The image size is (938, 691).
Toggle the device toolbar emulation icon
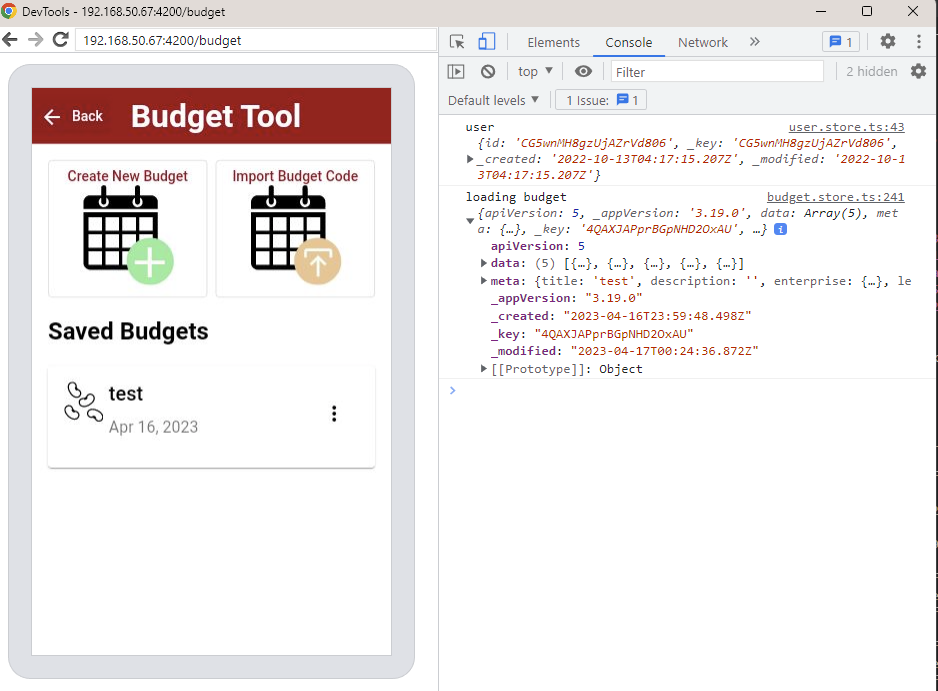tap(487, 42)
